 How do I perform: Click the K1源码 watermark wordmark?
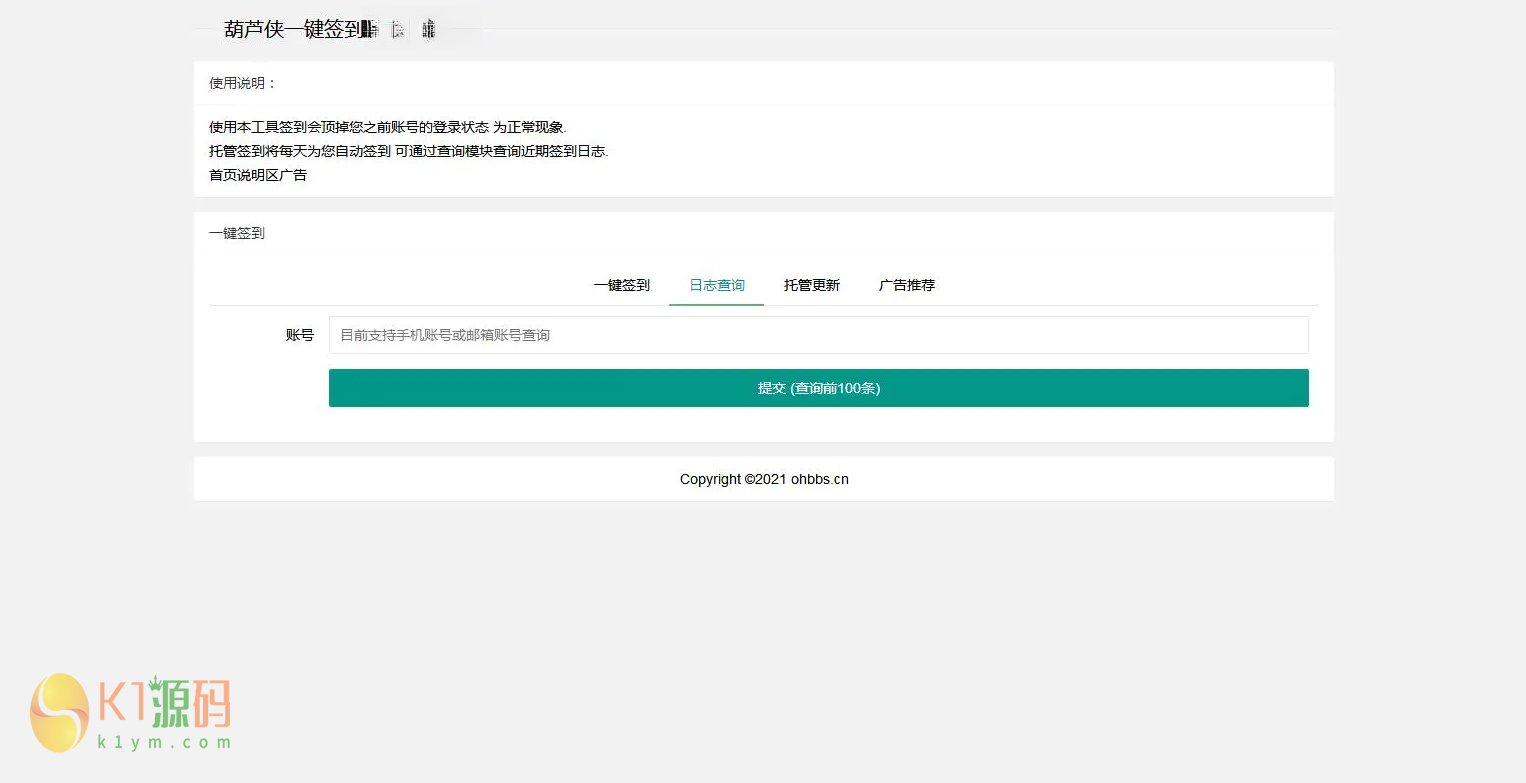(x=165, y=704)
